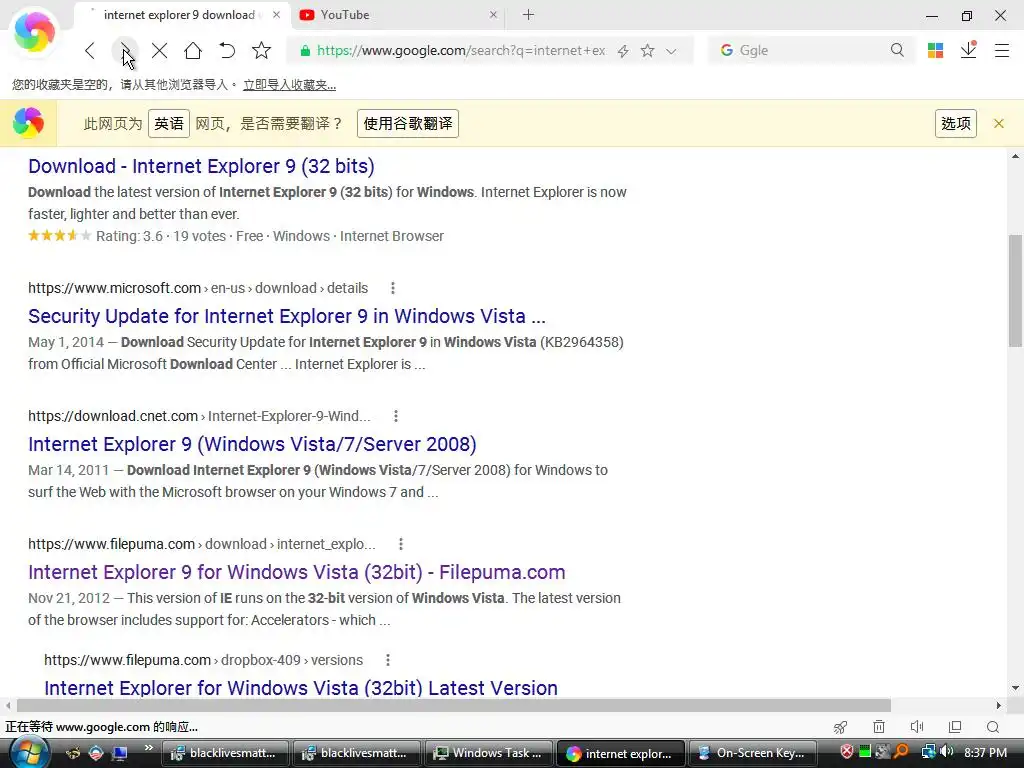Screen dimensions: 1024x768
Task: Go to the home page icon
Action: click(x=193, y=50)
